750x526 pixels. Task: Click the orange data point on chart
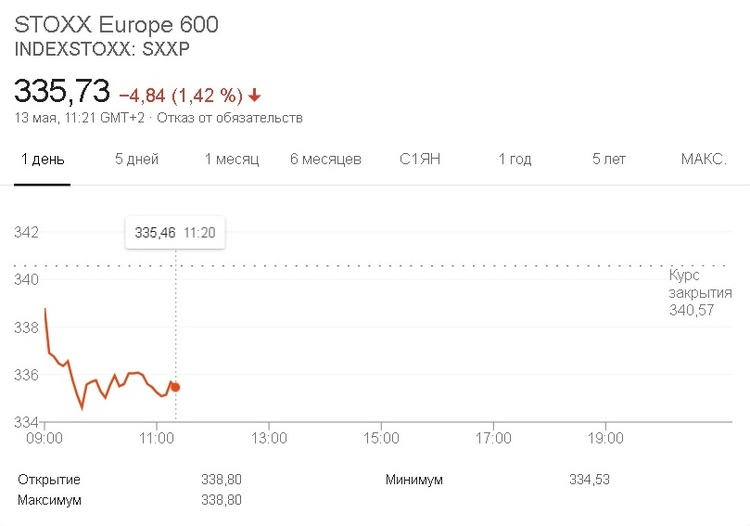pyautogui.click(x=176, y=387)
